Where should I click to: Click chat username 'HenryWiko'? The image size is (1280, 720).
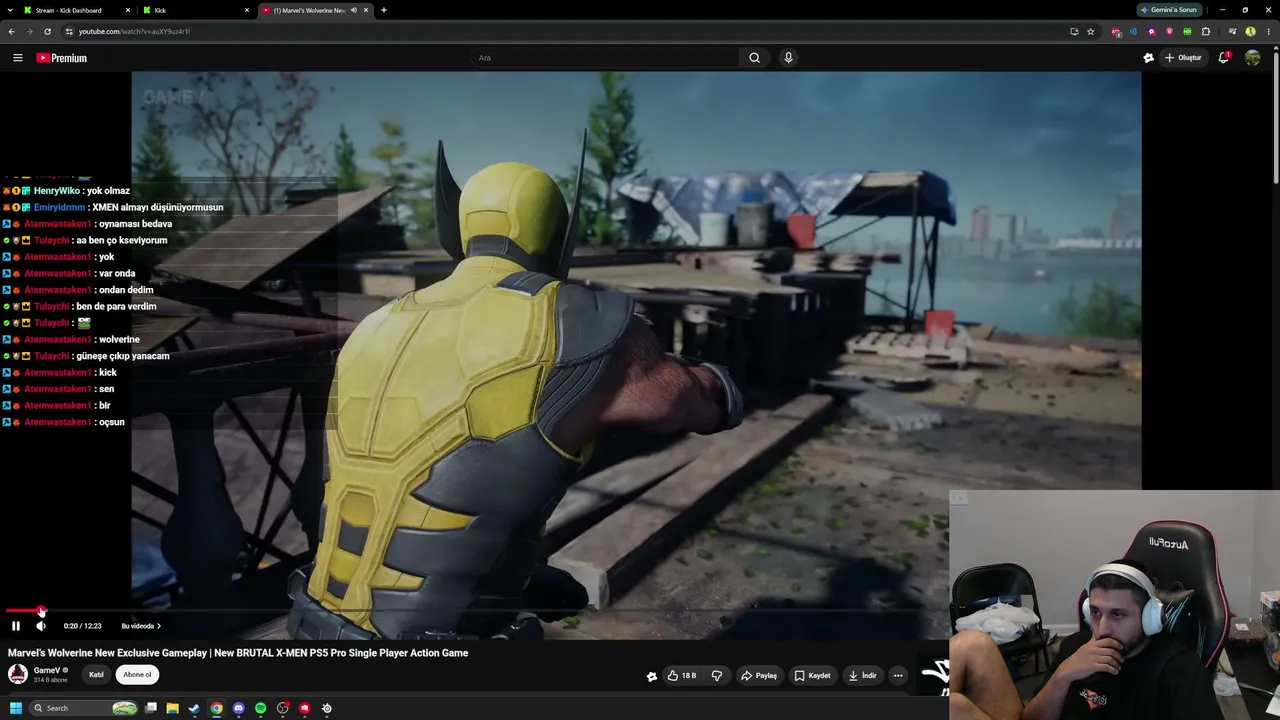tap(56, 191)
